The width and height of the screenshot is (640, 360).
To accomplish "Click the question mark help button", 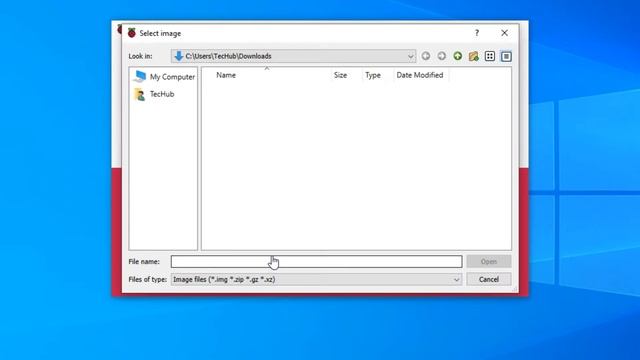I will pos(477,33).
